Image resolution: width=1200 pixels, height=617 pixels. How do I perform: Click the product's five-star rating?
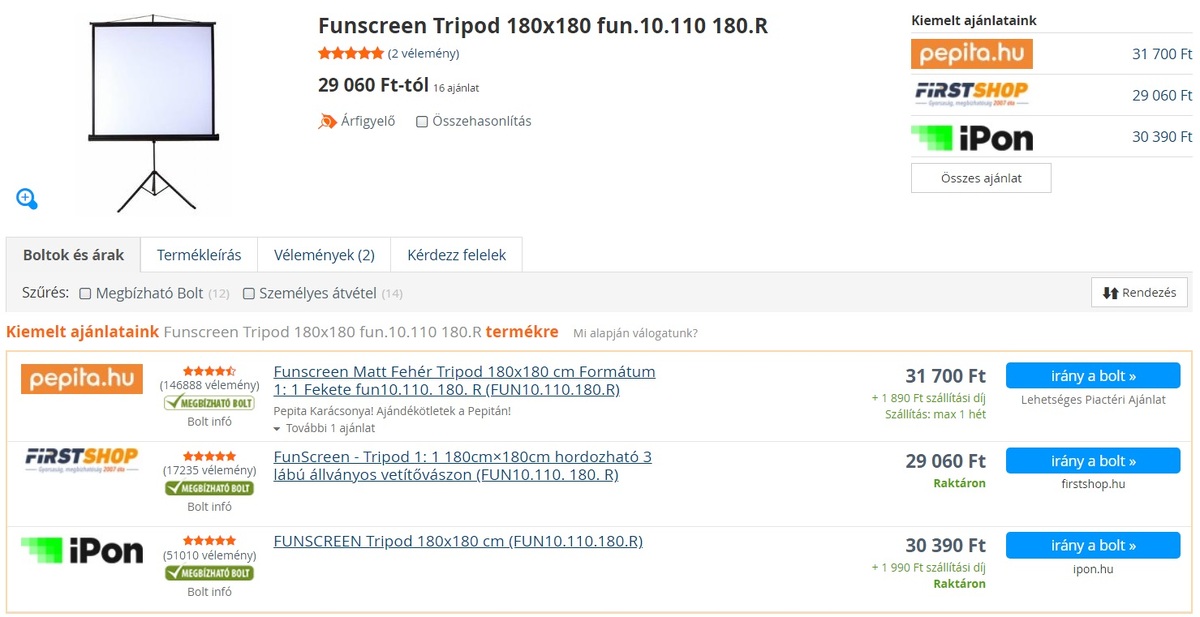tap(351, 54)
